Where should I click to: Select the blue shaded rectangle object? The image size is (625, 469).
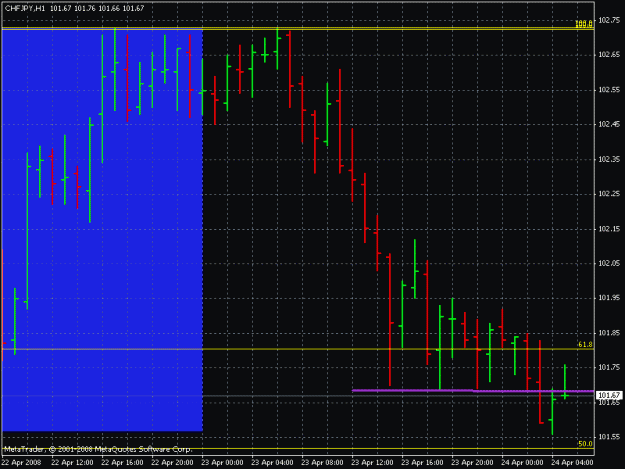click(102, 230)
